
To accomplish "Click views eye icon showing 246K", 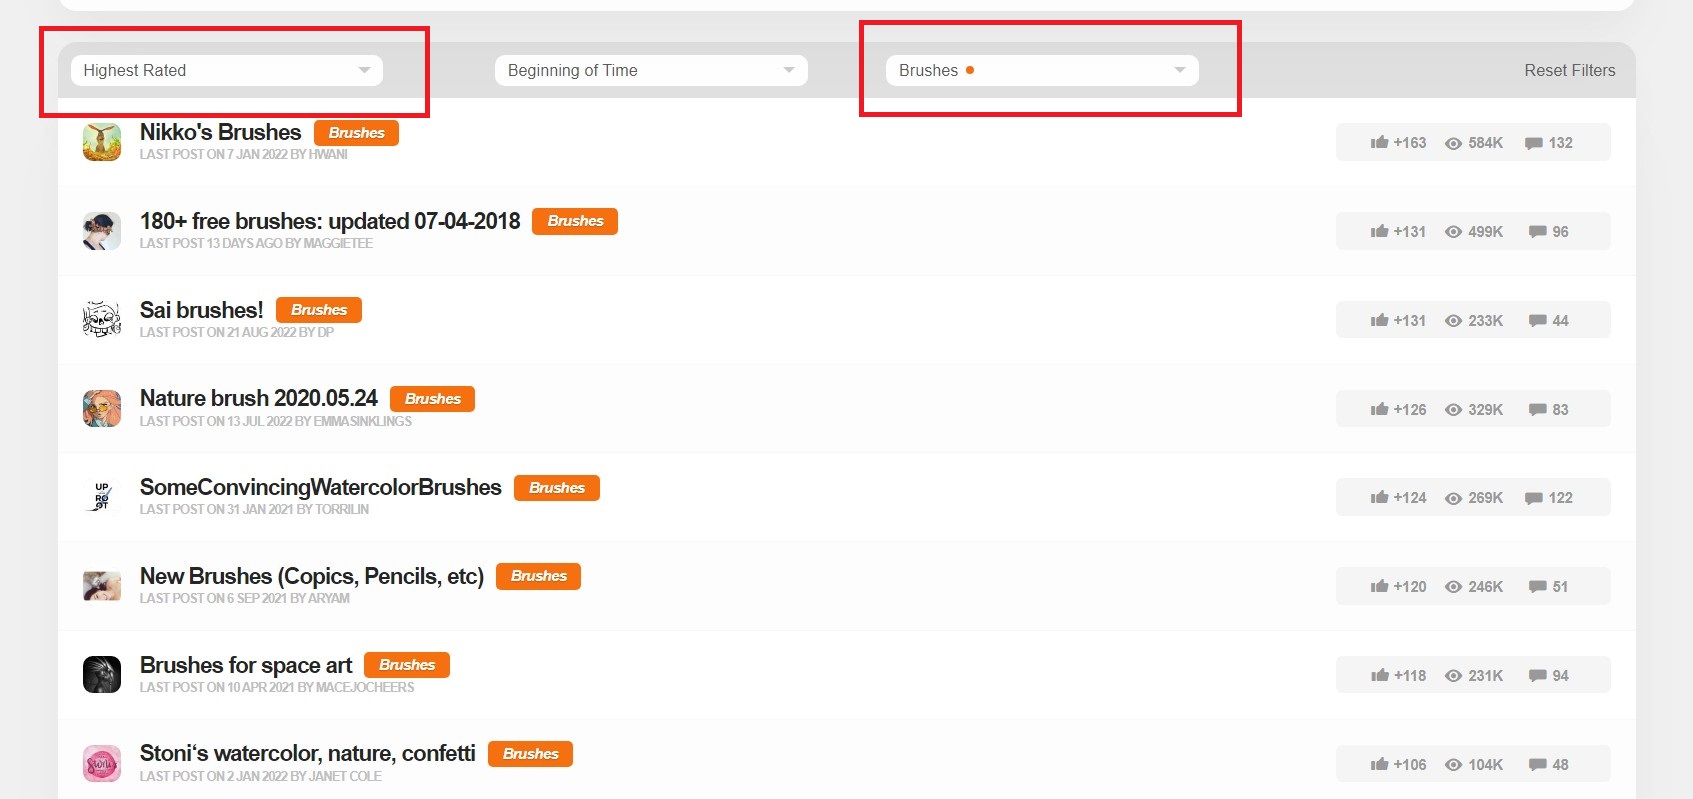I will 1453,587.
